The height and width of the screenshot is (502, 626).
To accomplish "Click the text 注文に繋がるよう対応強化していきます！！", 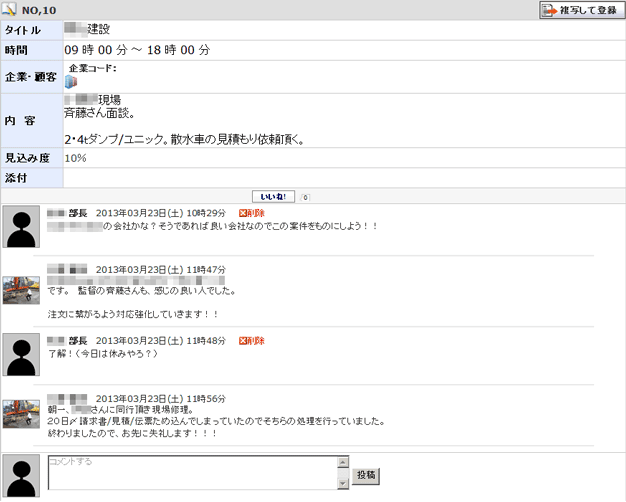I will pos(133,314).
